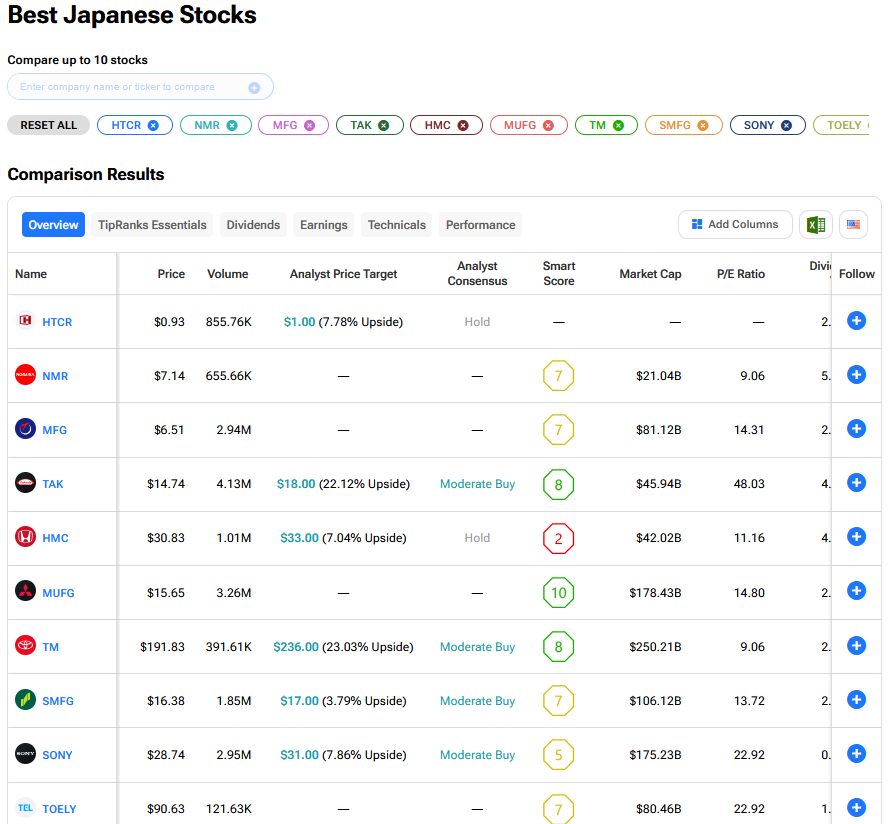Select the Technicals tab

[x=397, y=225]
